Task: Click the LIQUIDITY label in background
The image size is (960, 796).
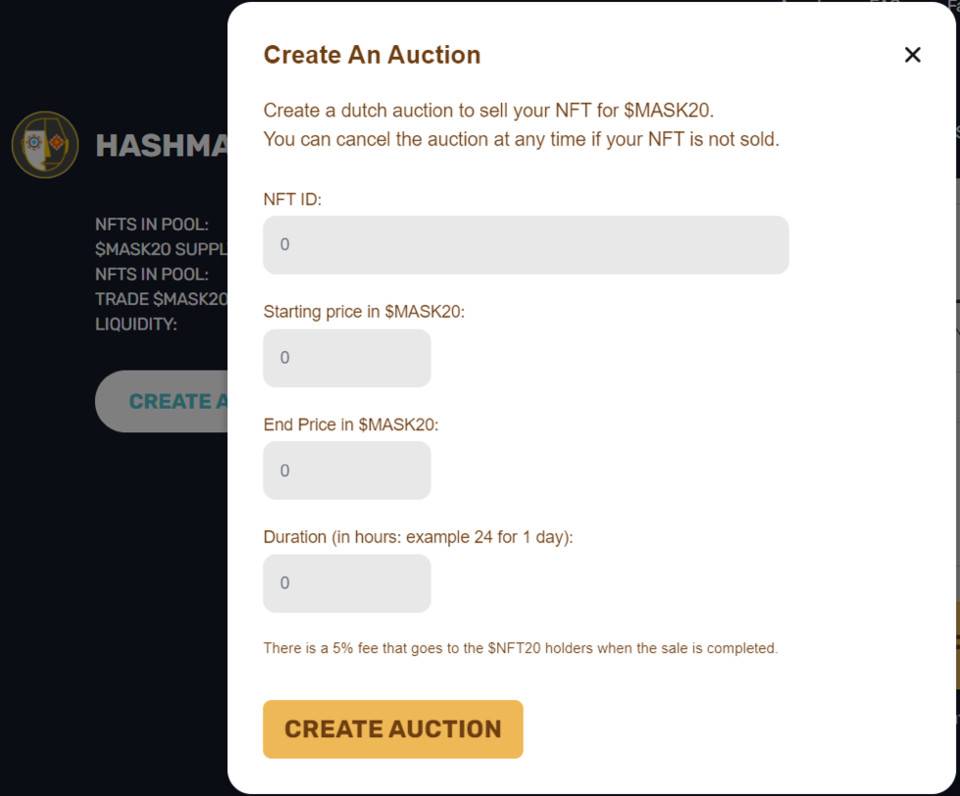Action: [x=136, y=324]
